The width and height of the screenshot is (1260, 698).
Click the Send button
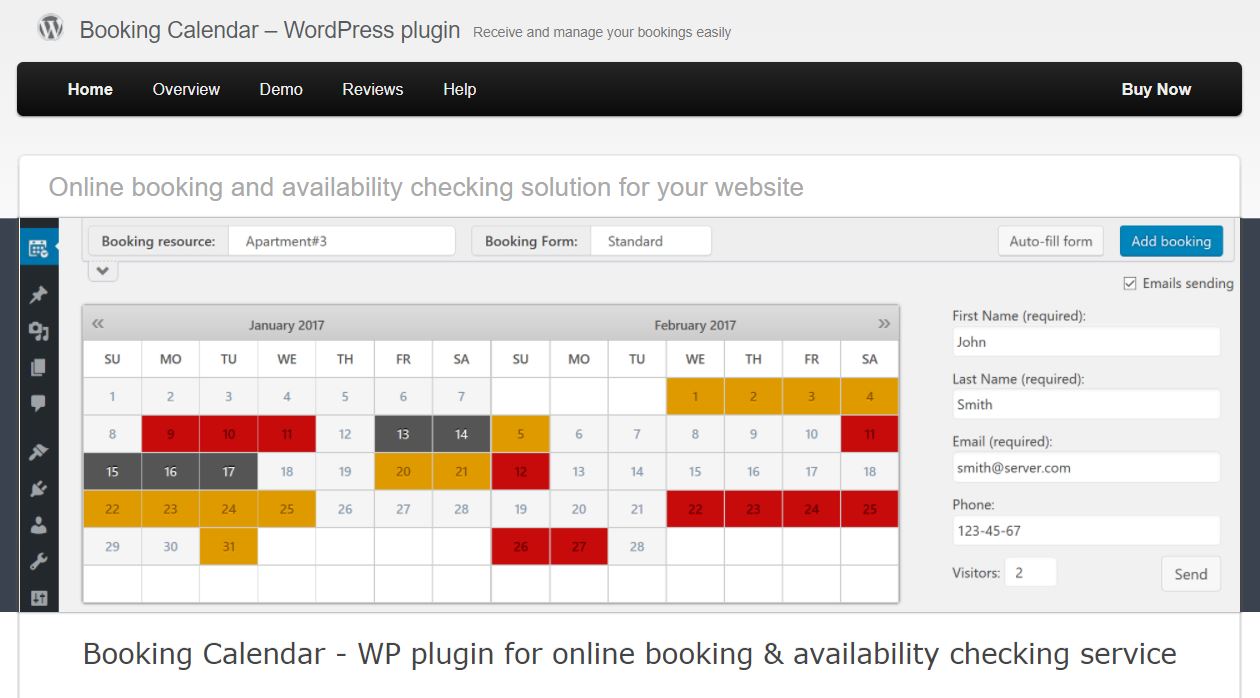[1191, 574]
